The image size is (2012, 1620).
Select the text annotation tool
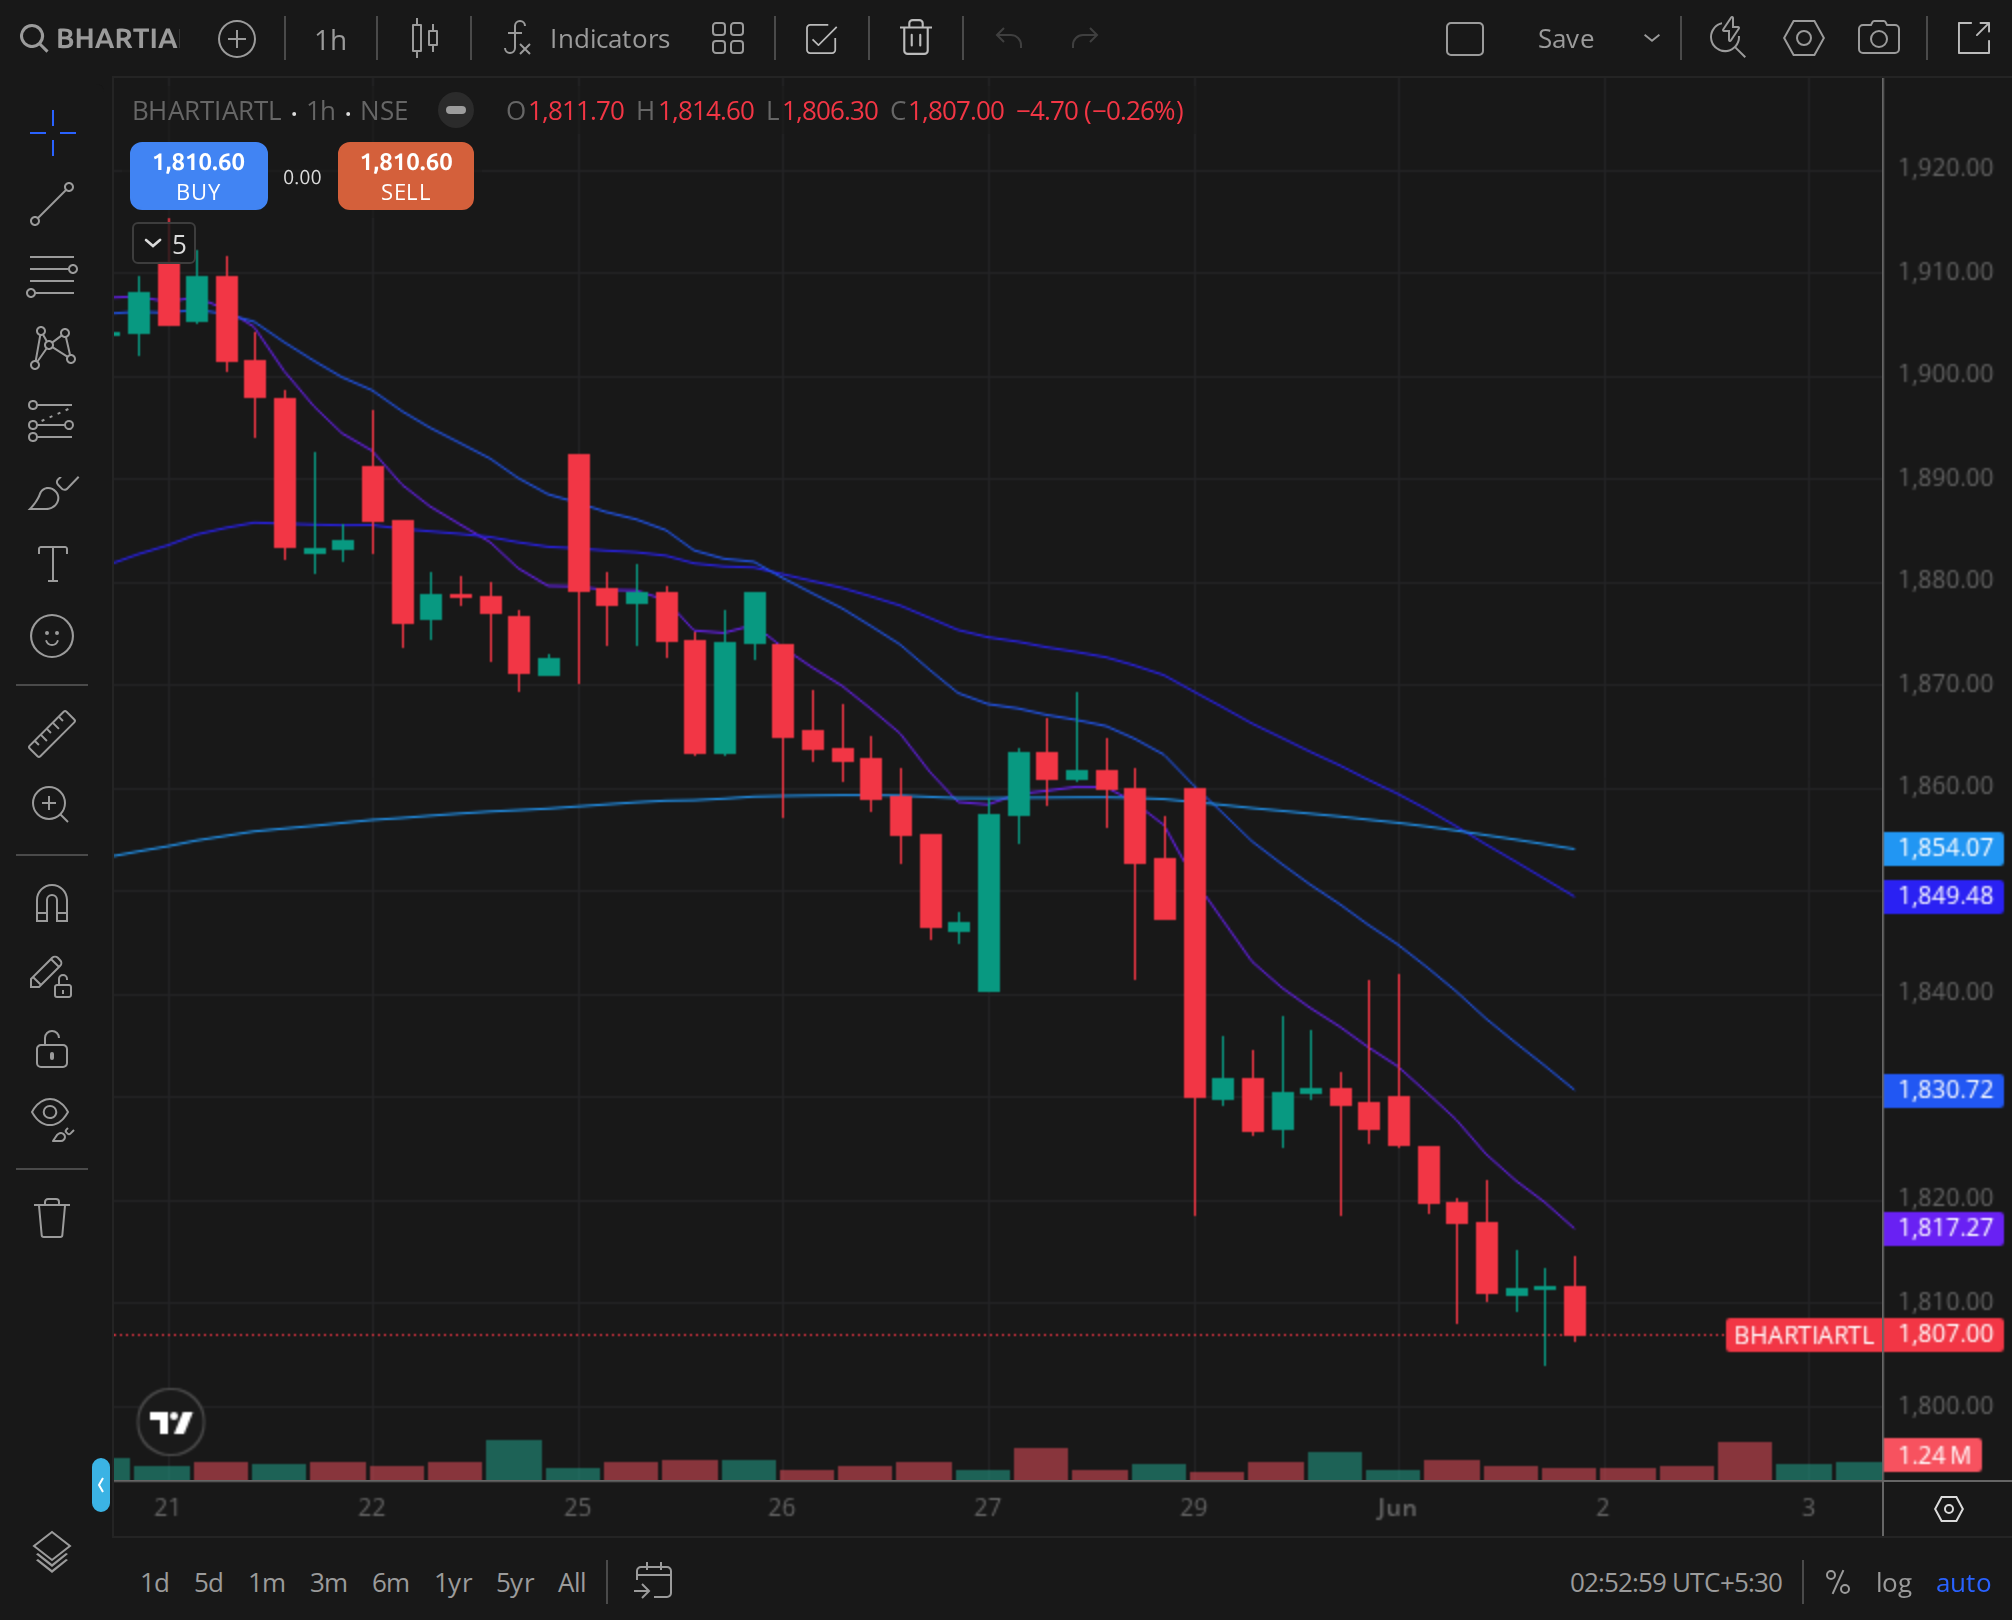click(x=52, y=564)
